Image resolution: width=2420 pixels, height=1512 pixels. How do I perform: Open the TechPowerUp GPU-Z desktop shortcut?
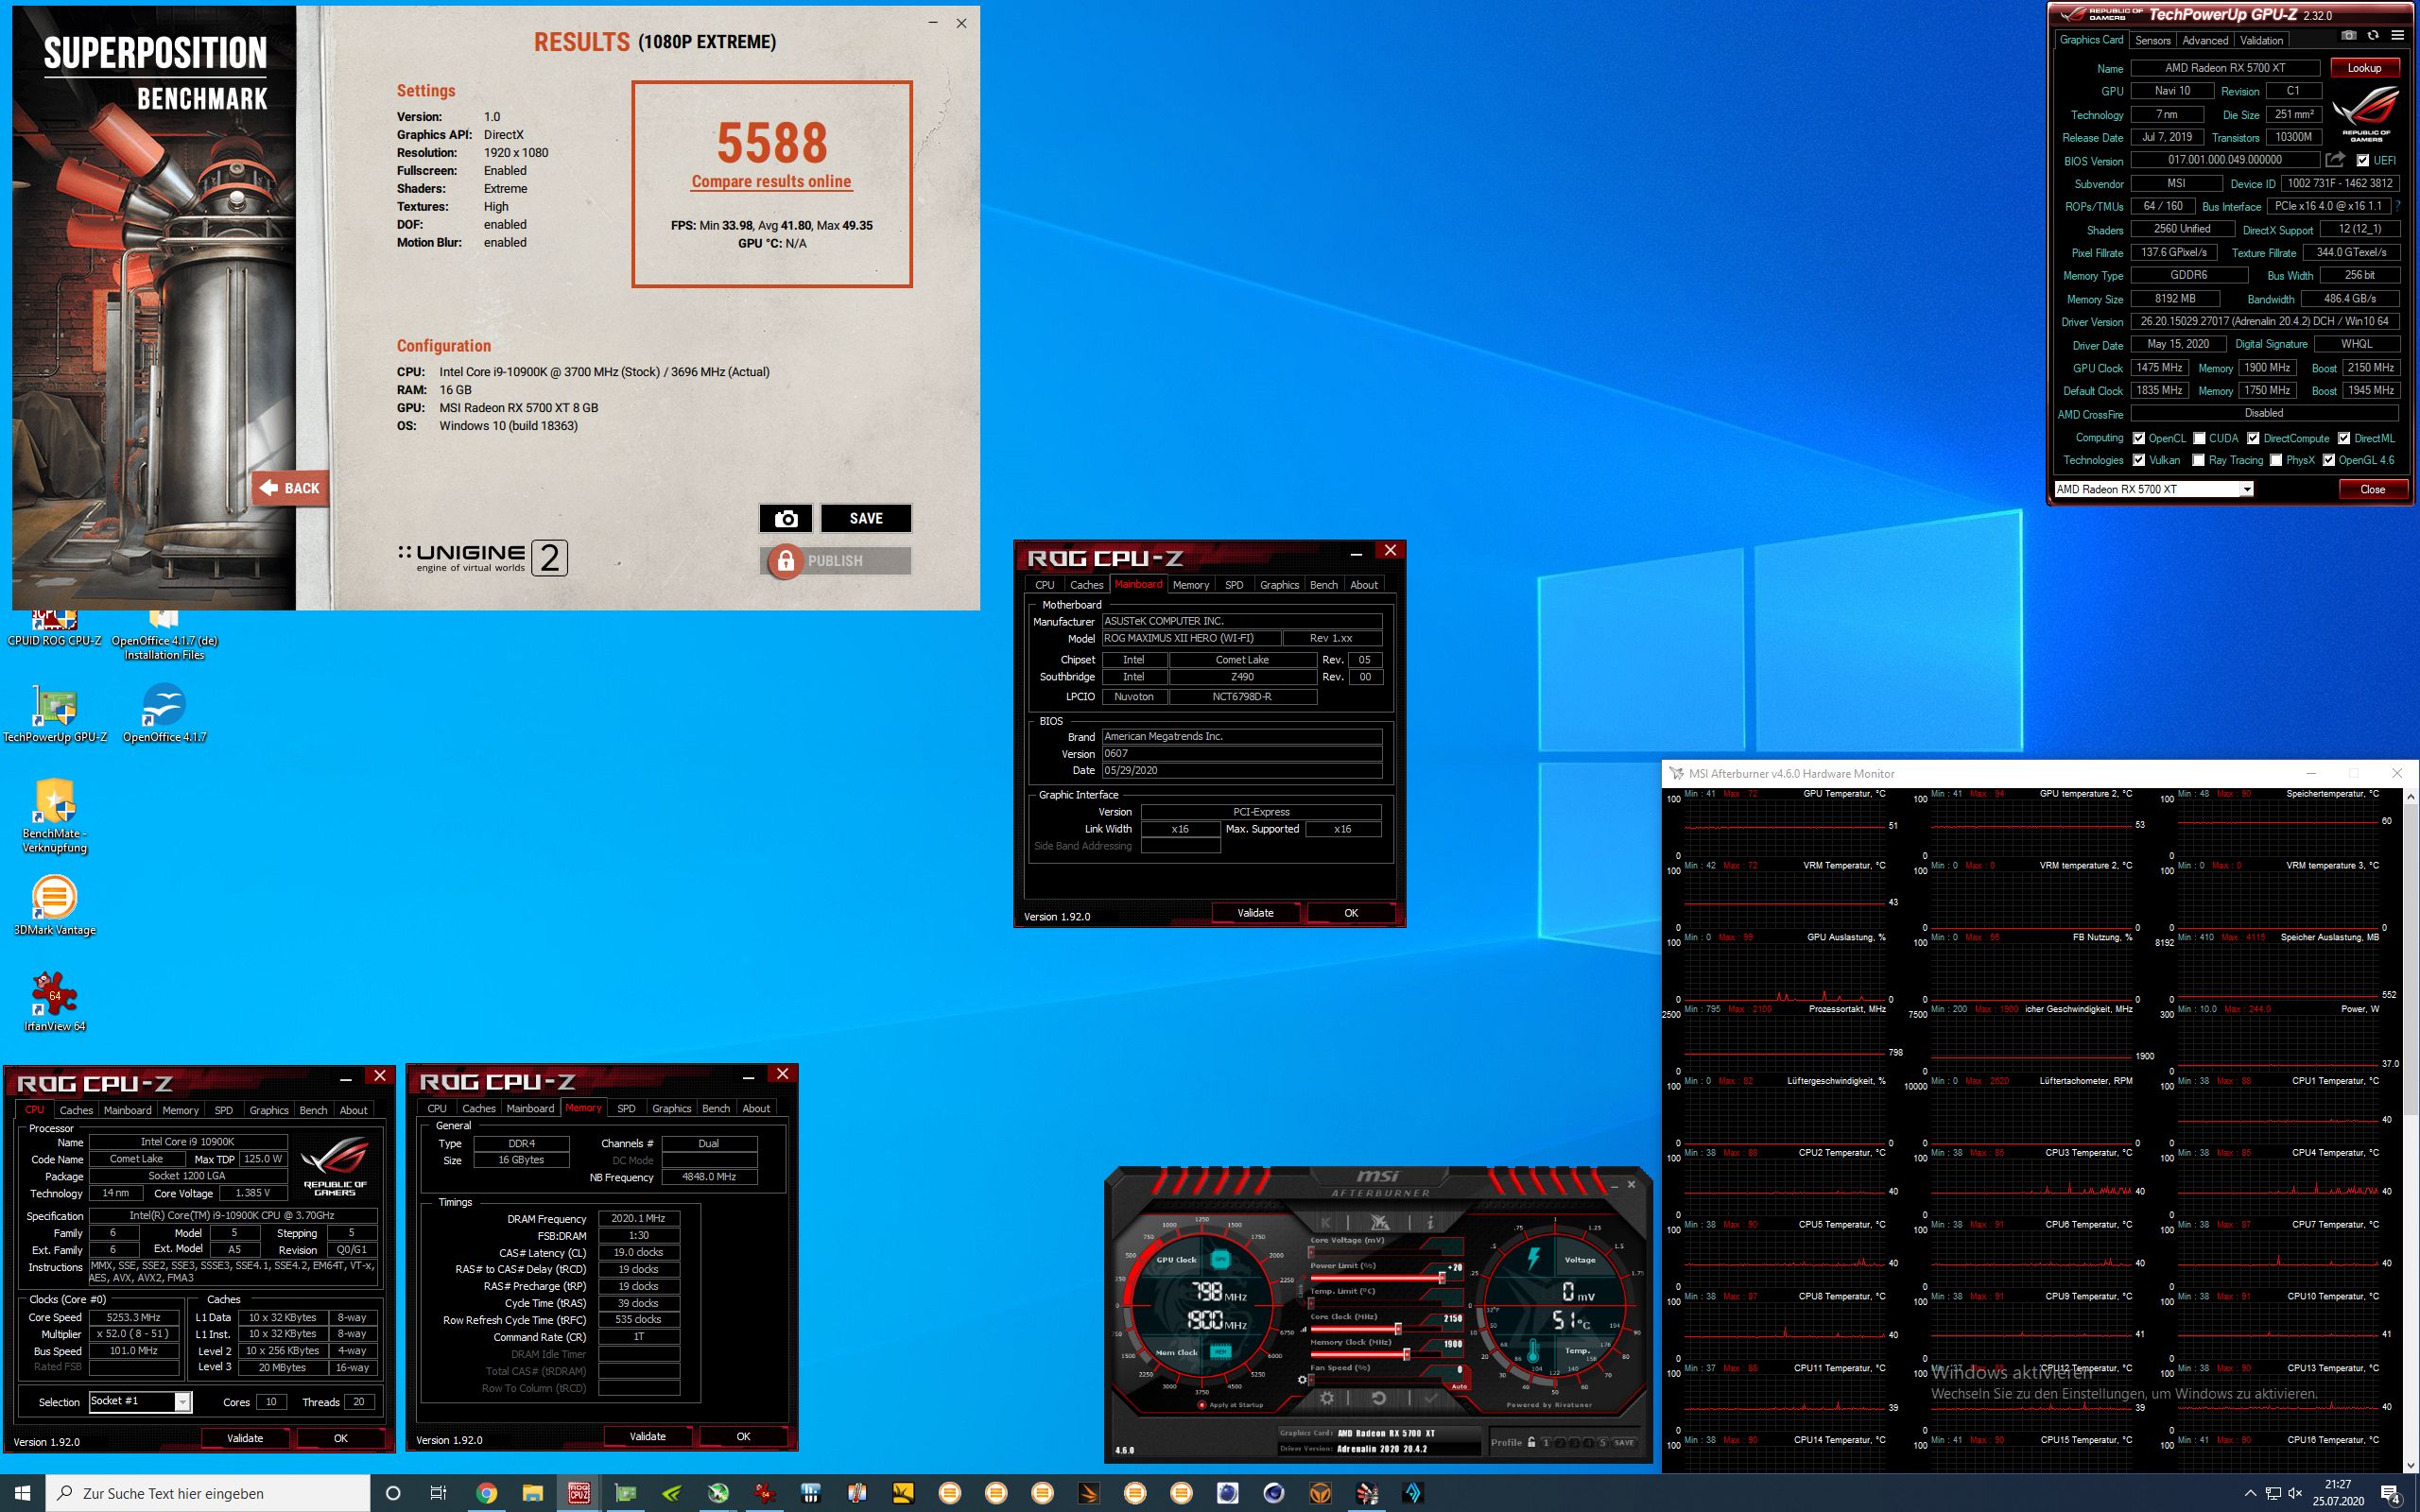point(55,714)
